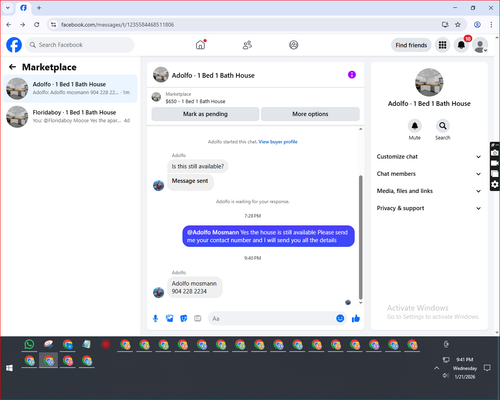Open Facebook Home feed icon
The height and width of the screenshot is (400, 500).
(x=200, y=45)
